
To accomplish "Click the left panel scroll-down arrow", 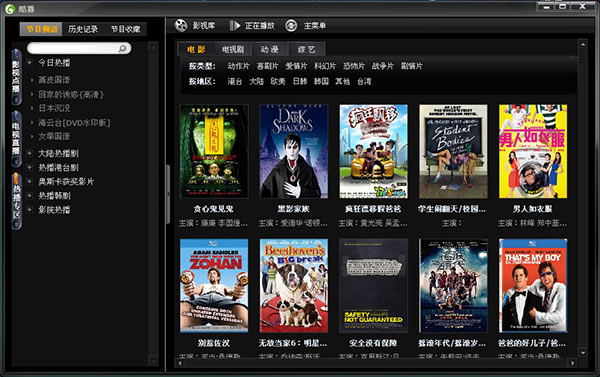I will tap(153, 361).
